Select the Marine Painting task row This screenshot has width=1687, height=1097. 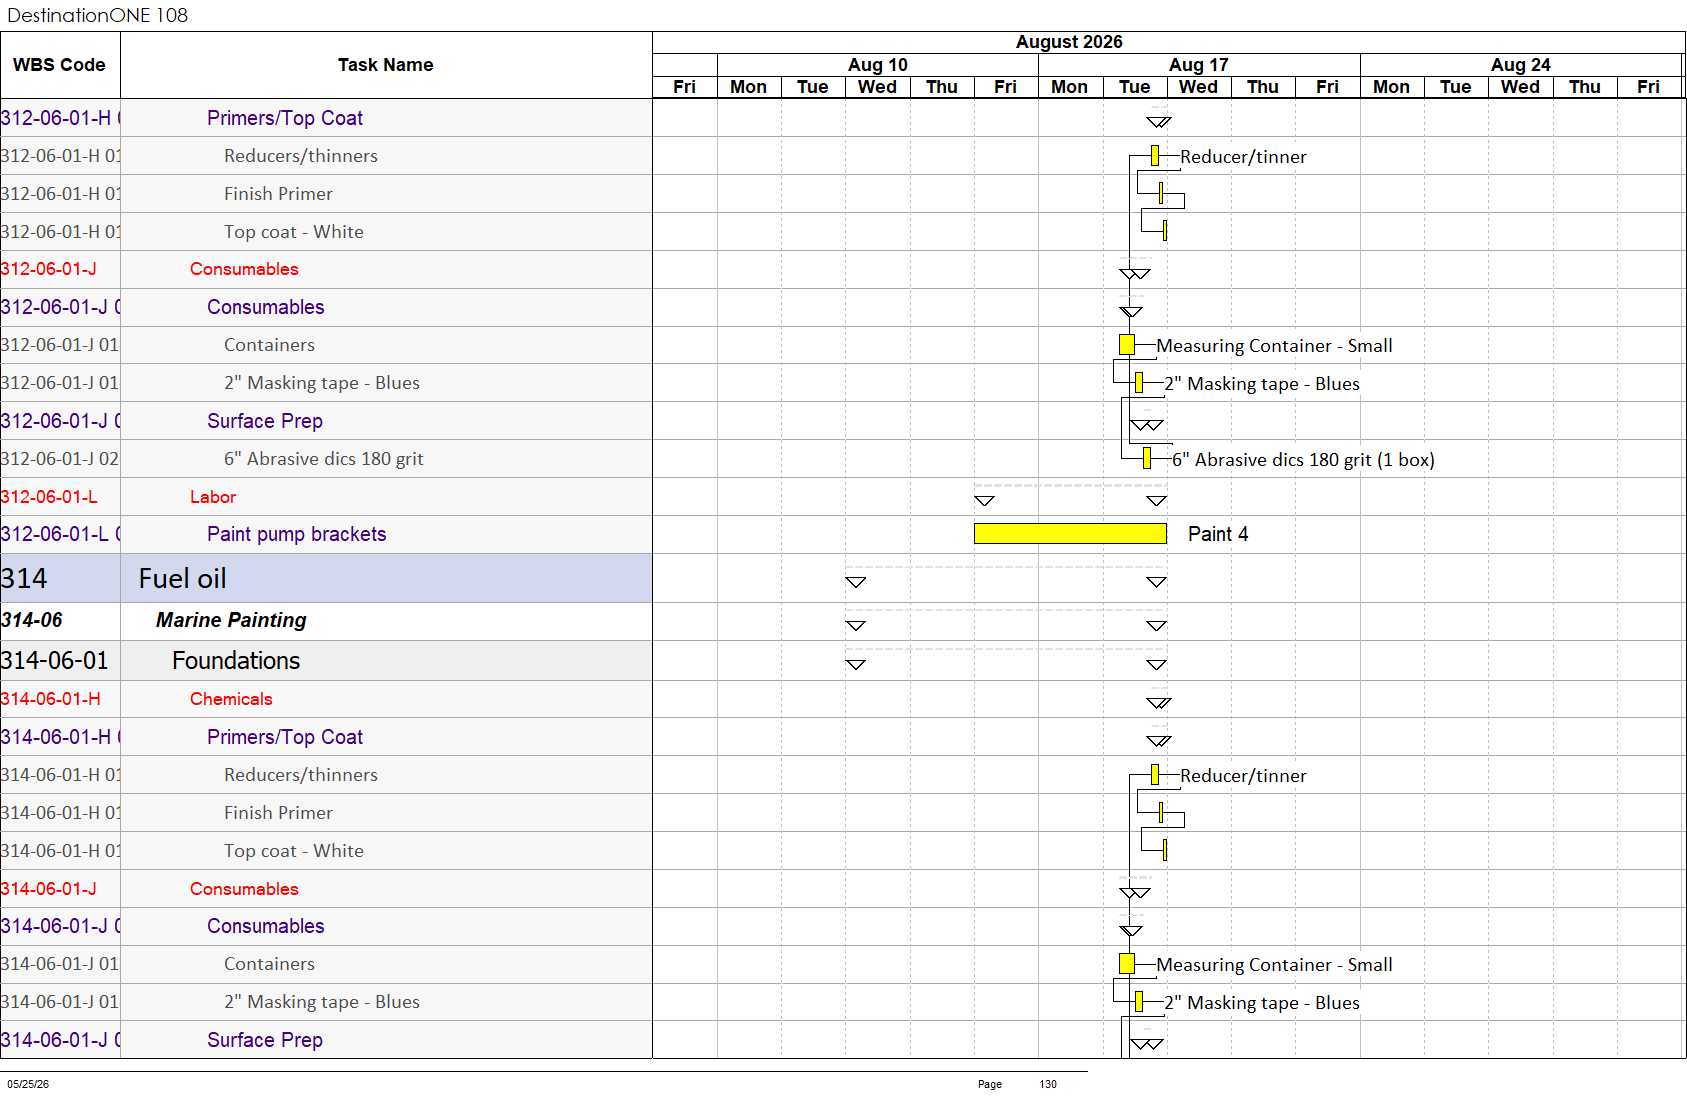click(326, 621)
